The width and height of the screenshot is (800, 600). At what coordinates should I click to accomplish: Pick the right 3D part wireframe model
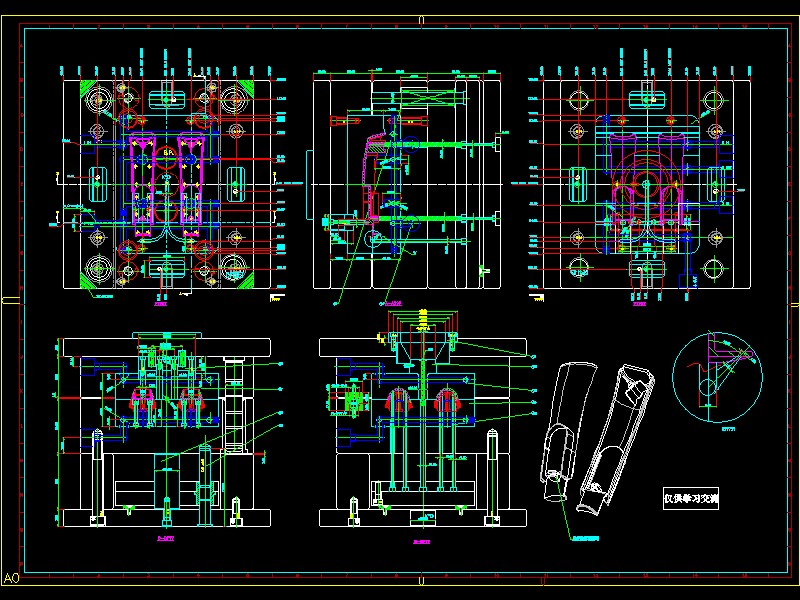click(616, 438)
